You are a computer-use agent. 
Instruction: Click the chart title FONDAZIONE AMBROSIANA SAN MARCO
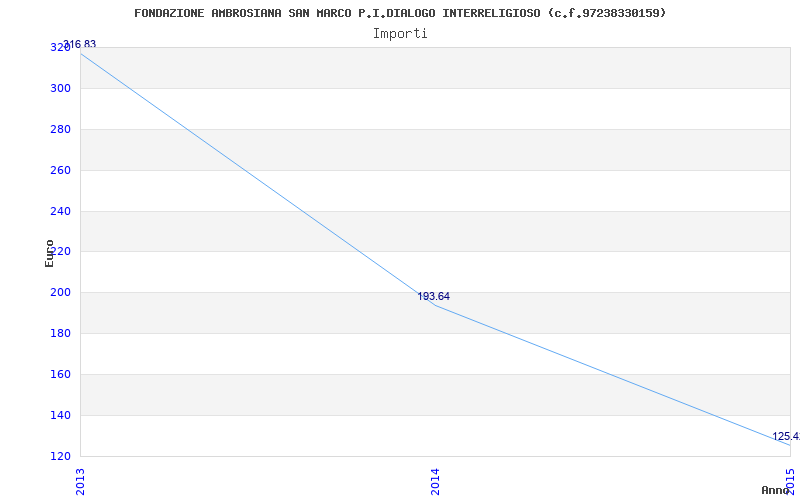(x=400, y=13)
